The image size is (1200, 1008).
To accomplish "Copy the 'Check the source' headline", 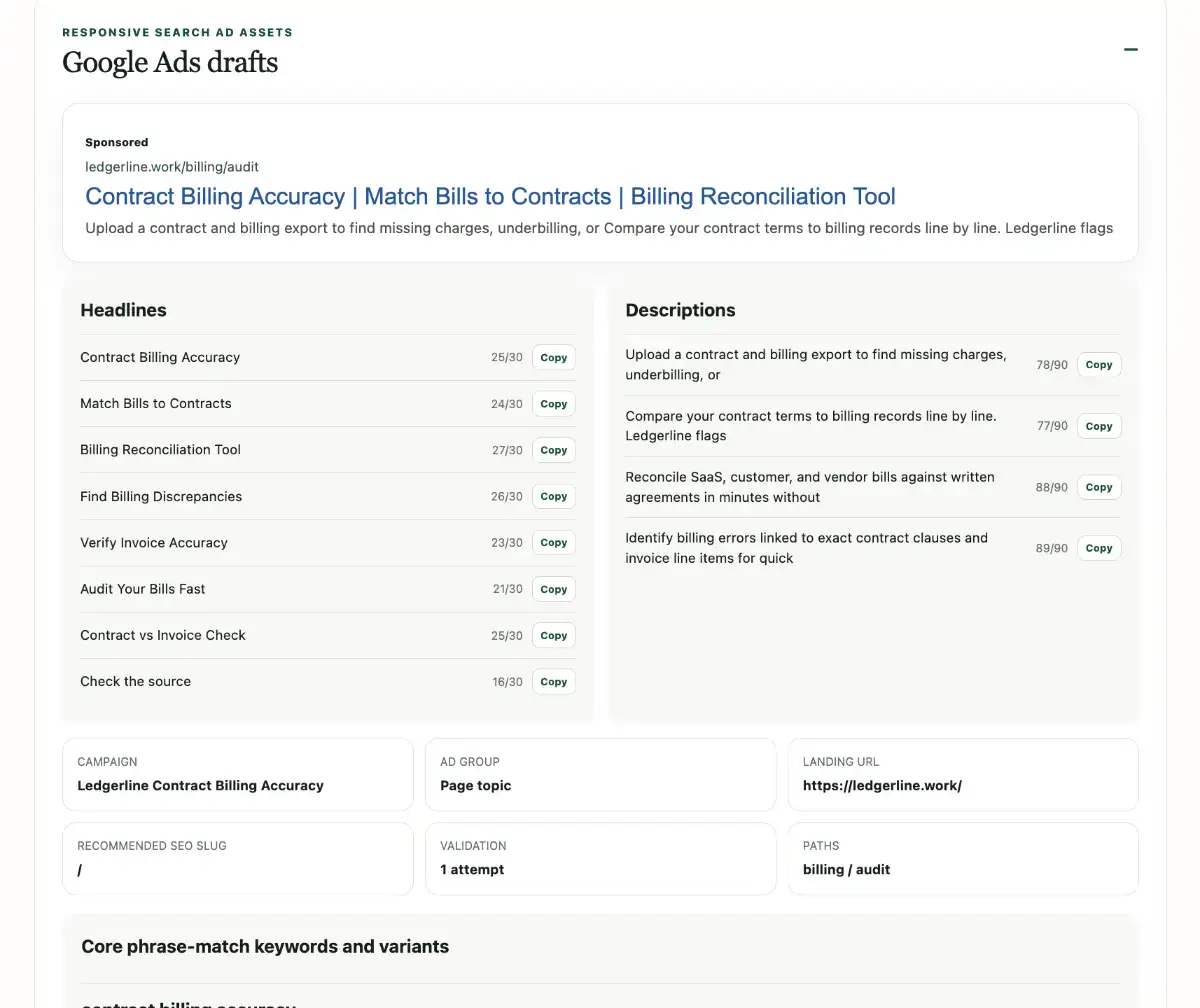I will (x=553, y=681).
